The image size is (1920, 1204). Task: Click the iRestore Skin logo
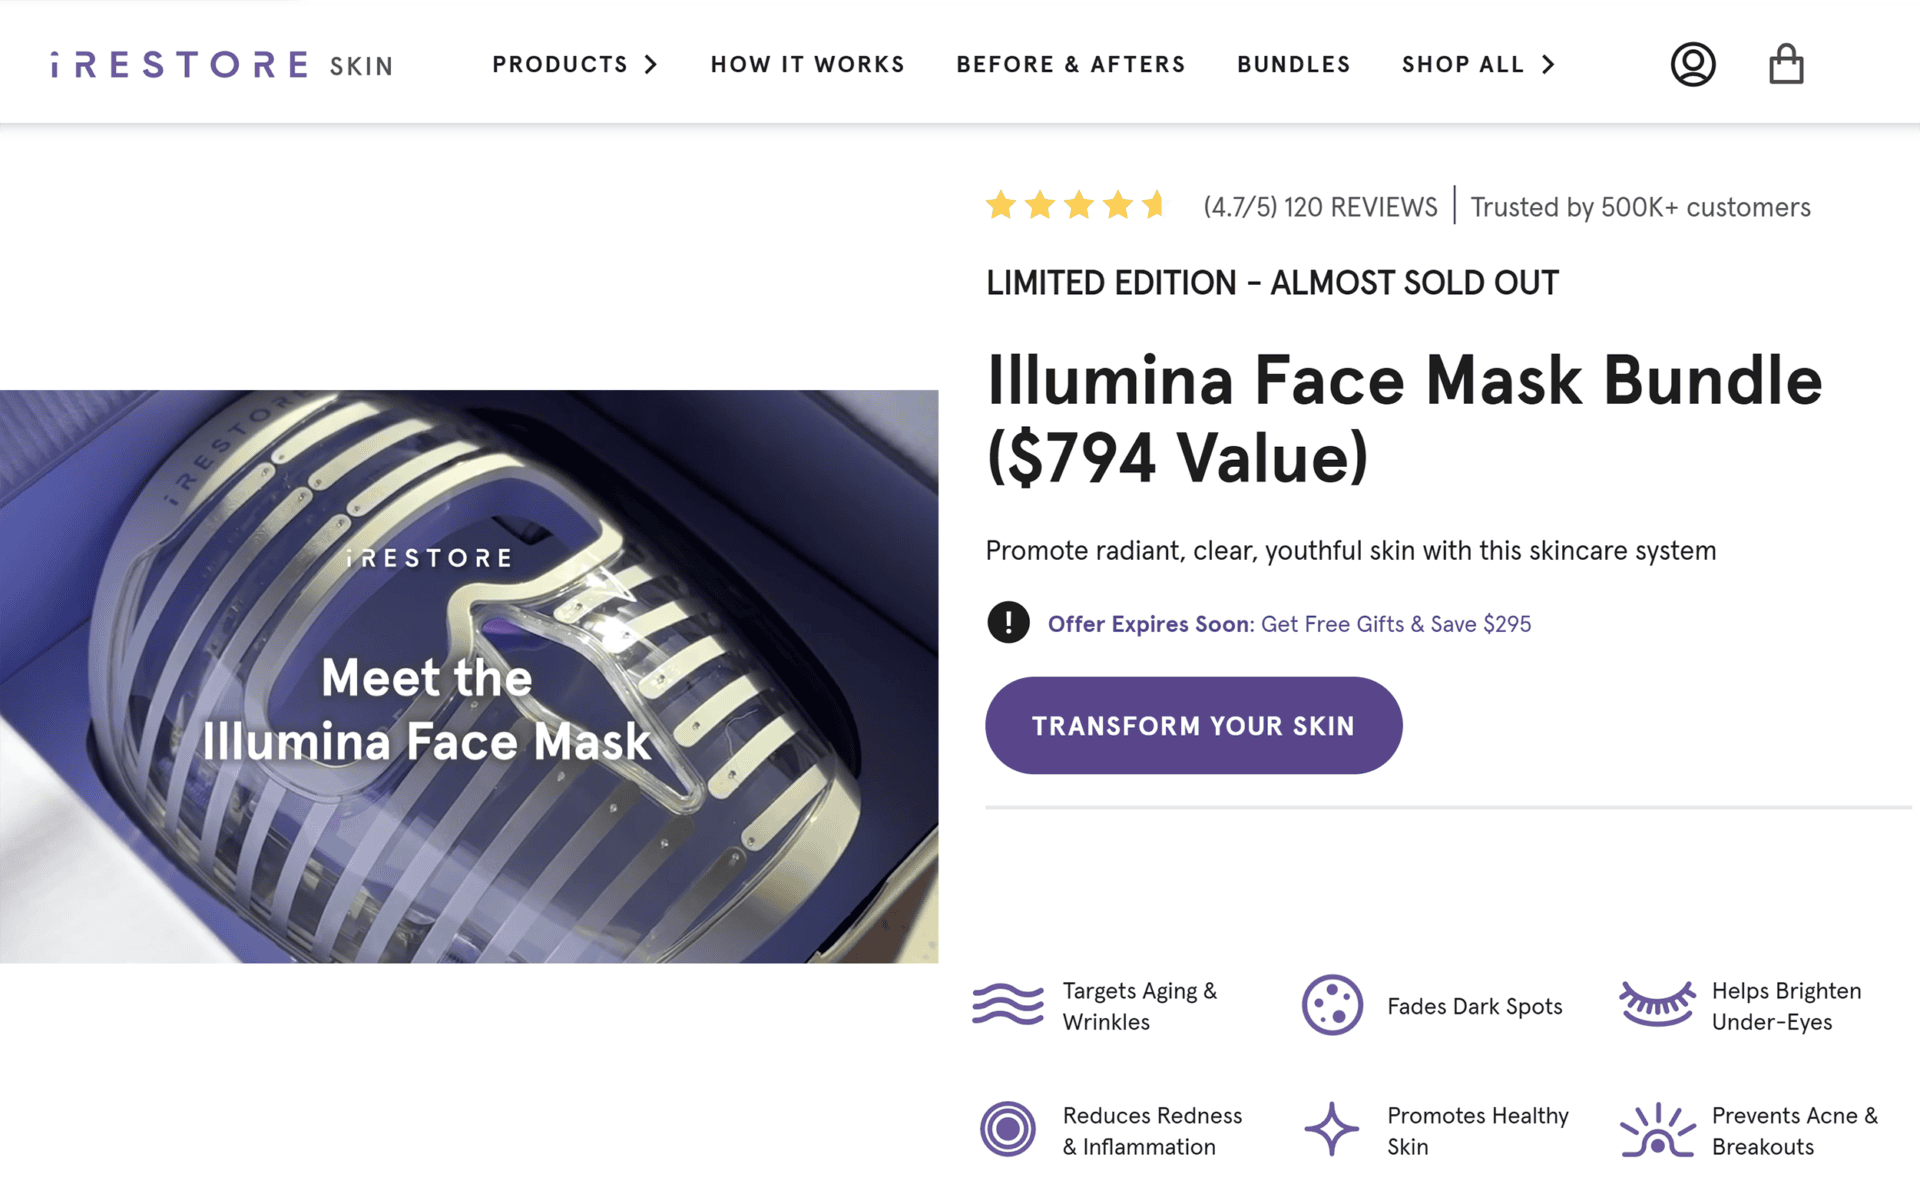tap(222, 65)
